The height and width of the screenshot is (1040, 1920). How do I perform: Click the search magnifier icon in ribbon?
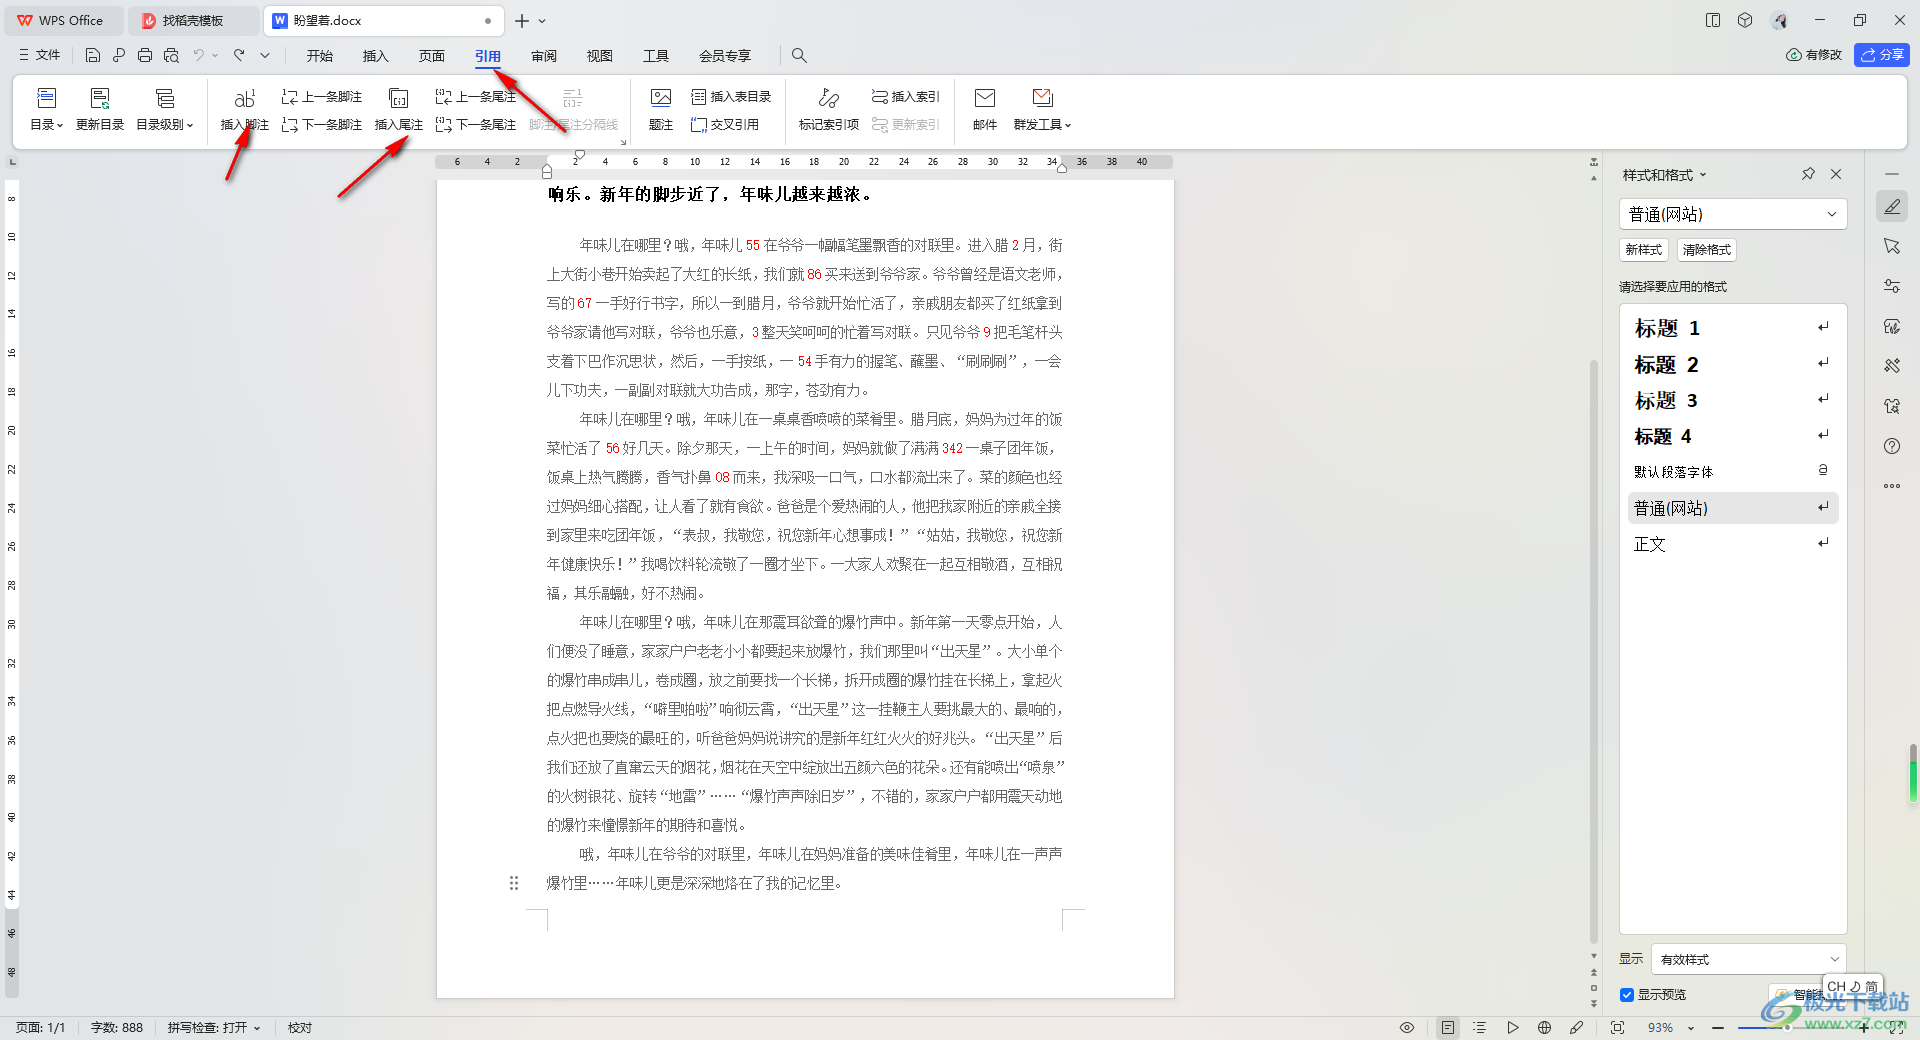click(x=799, y=55)
